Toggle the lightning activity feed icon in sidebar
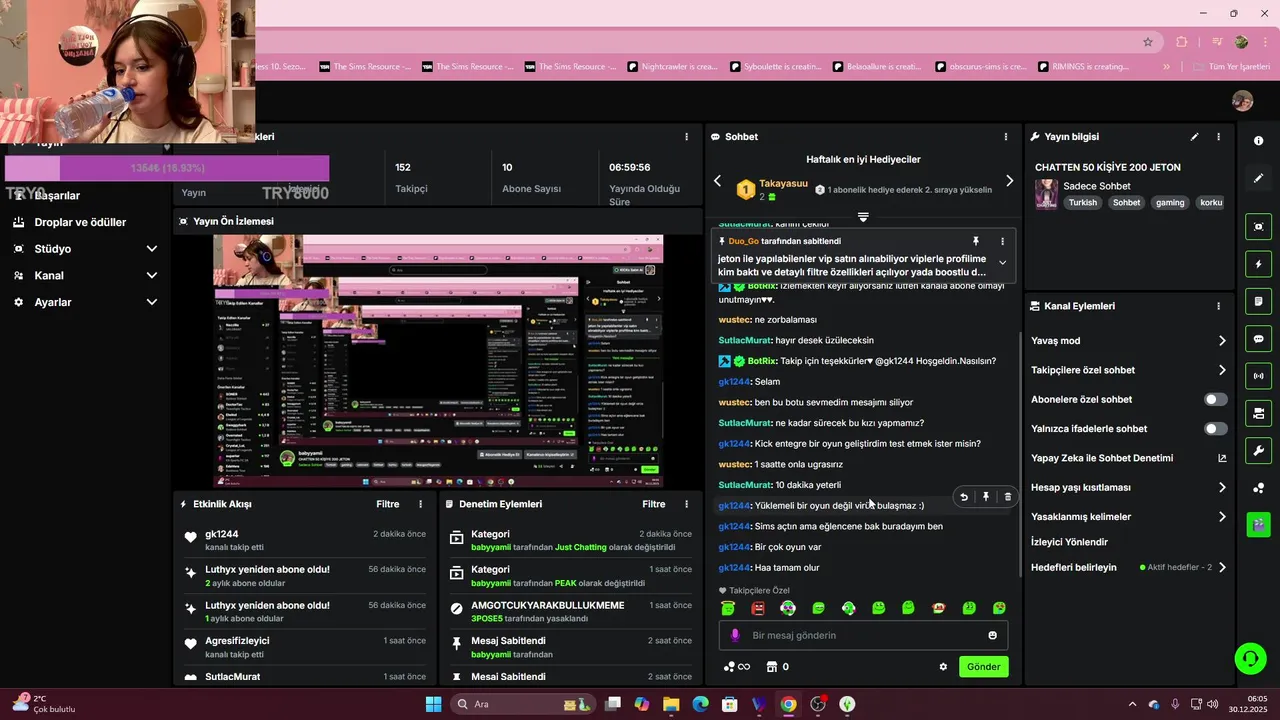 pos(1258,264)
